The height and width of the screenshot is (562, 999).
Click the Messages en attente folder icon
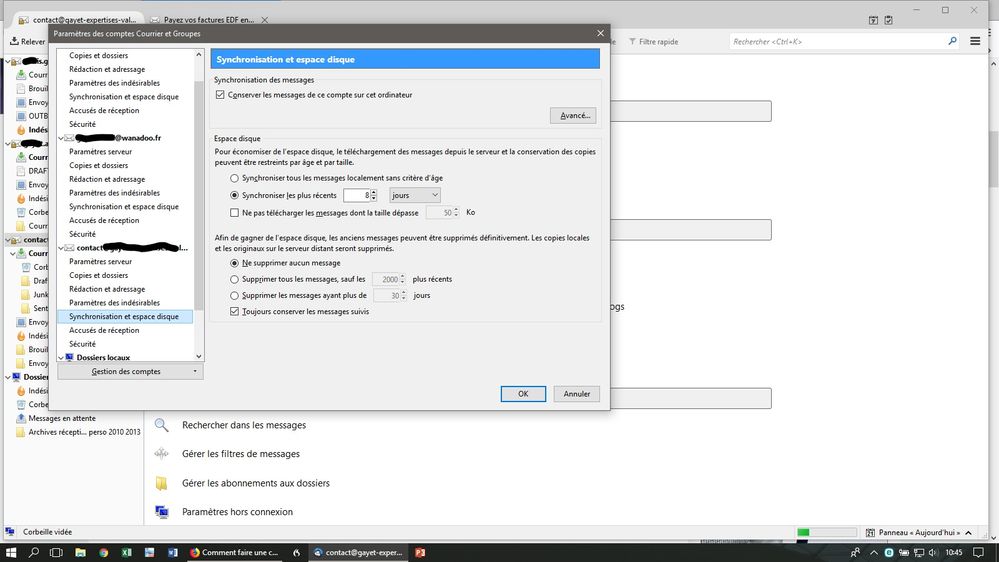click(21, 418)
